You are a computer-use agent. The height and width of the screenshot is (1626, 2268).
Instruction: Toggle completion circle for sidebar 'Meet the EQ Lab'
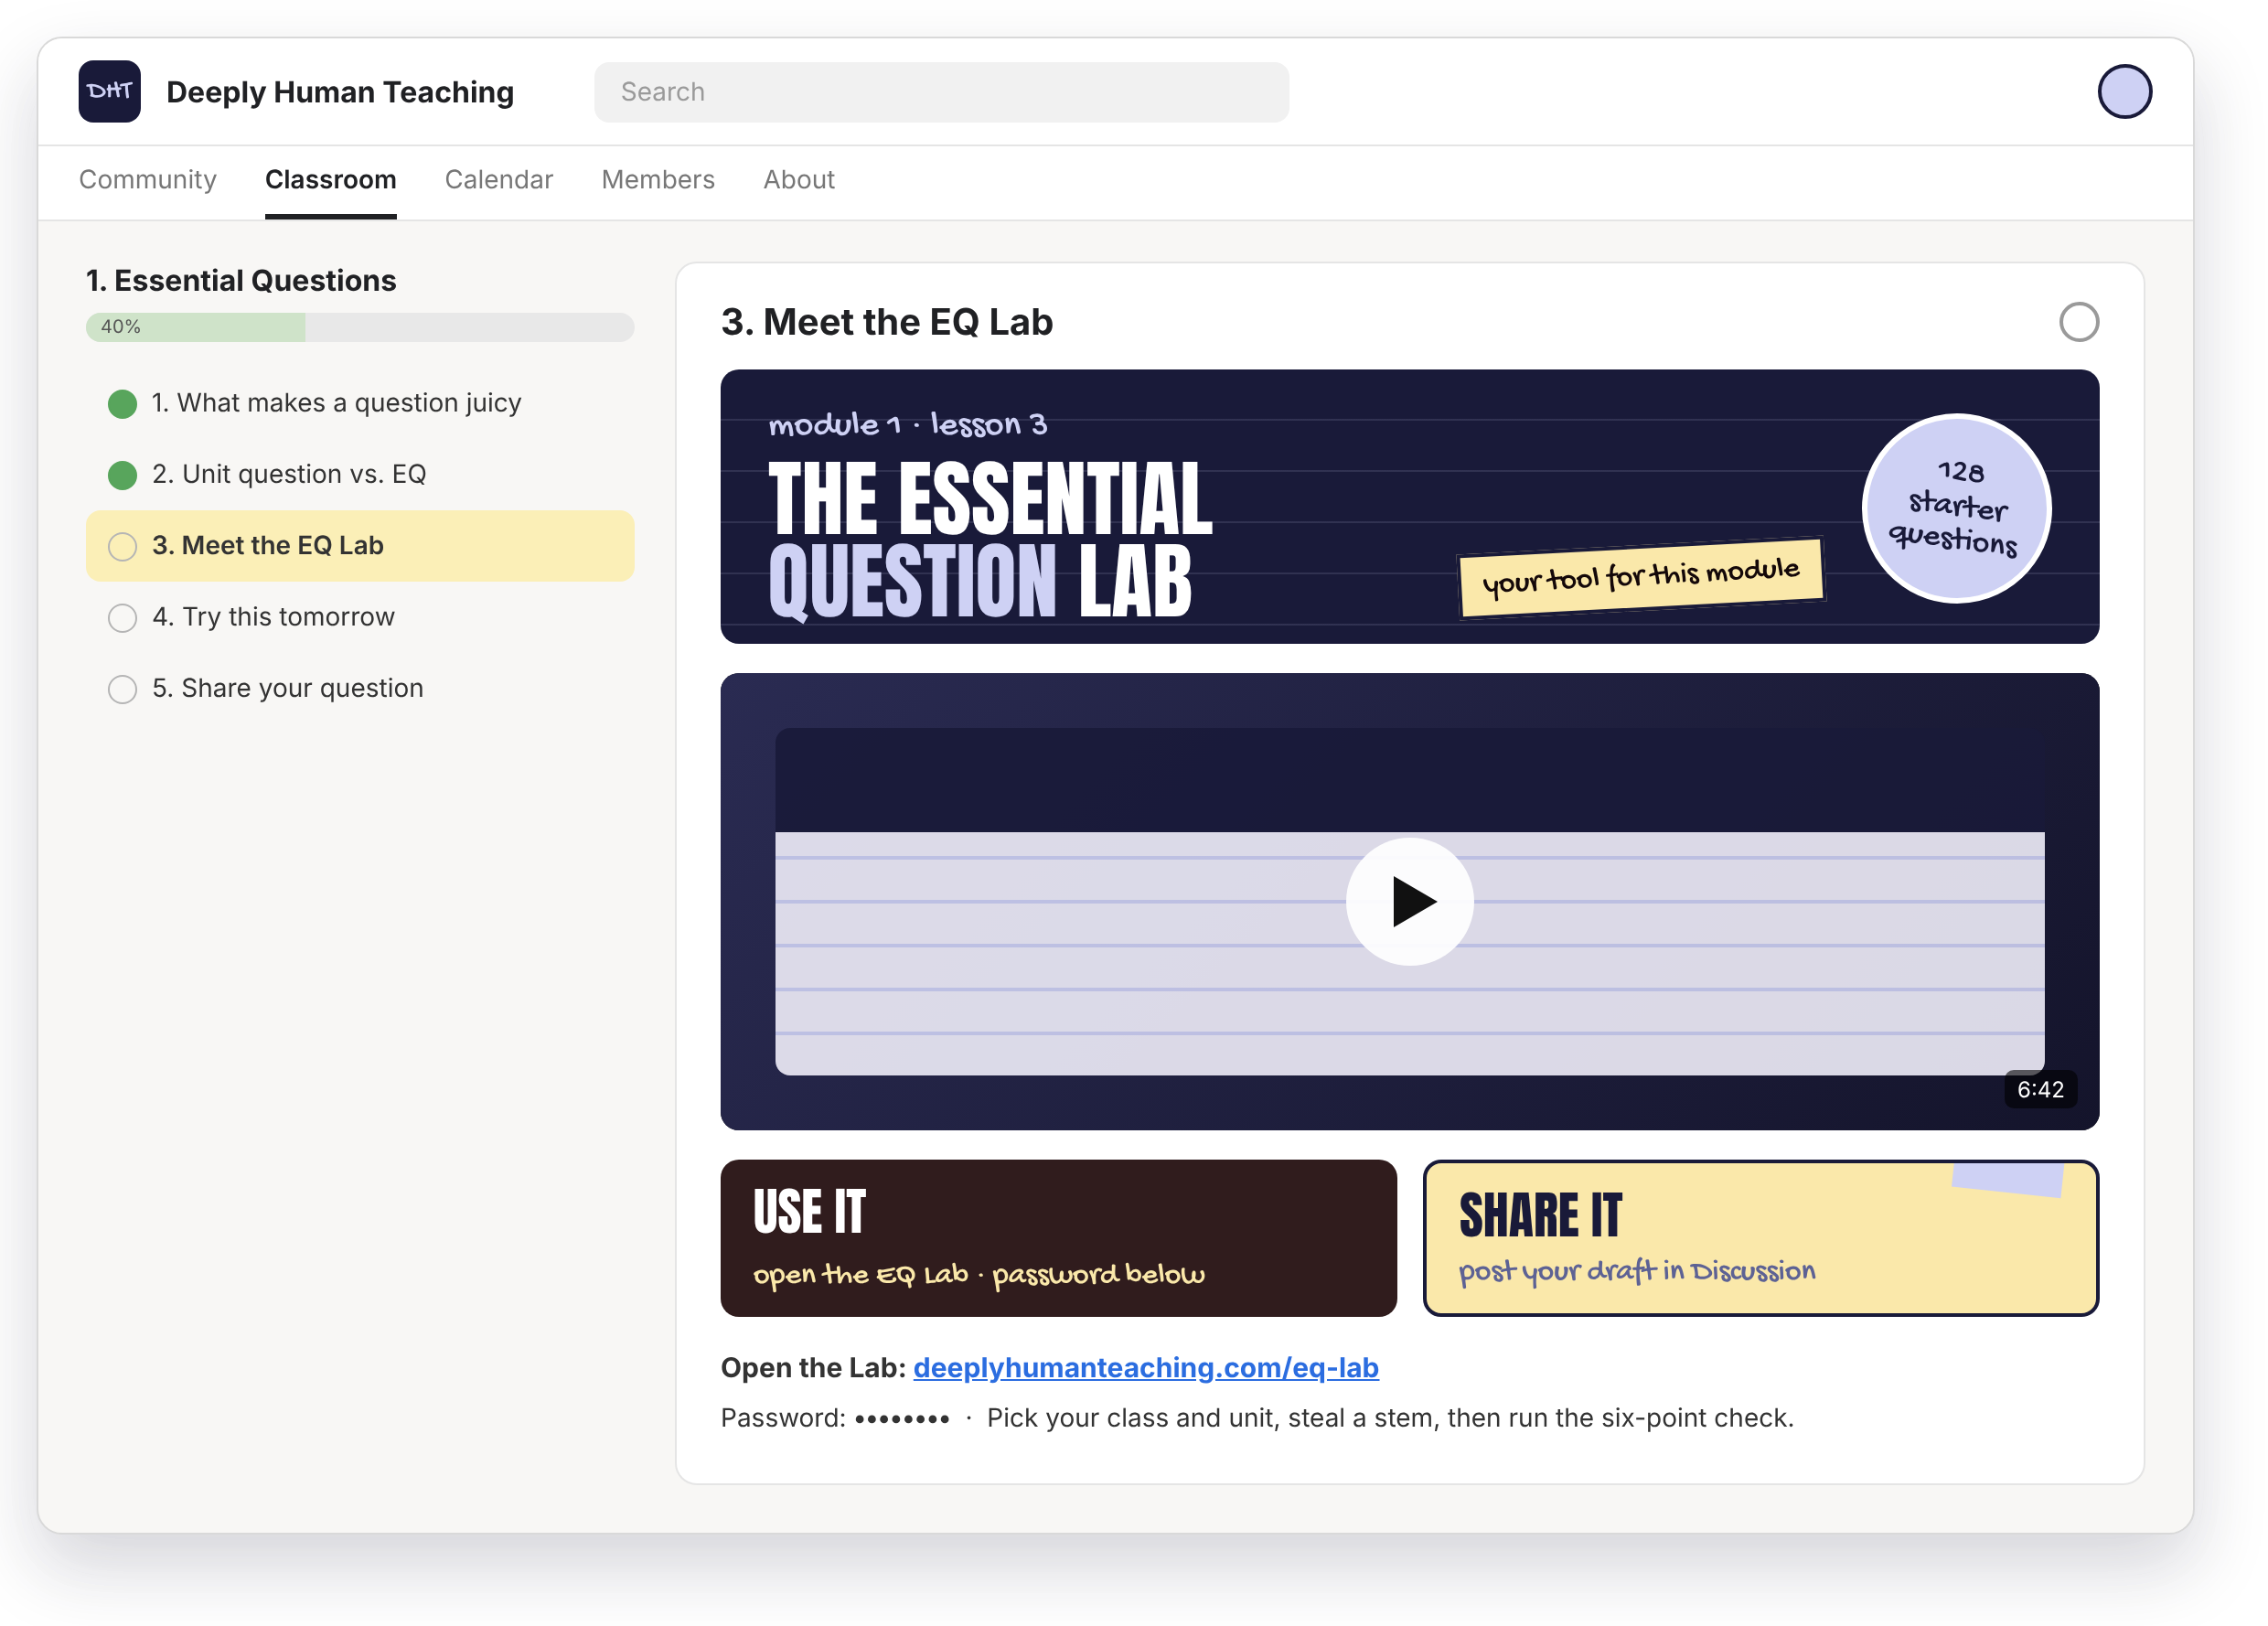tap(122, 546)
